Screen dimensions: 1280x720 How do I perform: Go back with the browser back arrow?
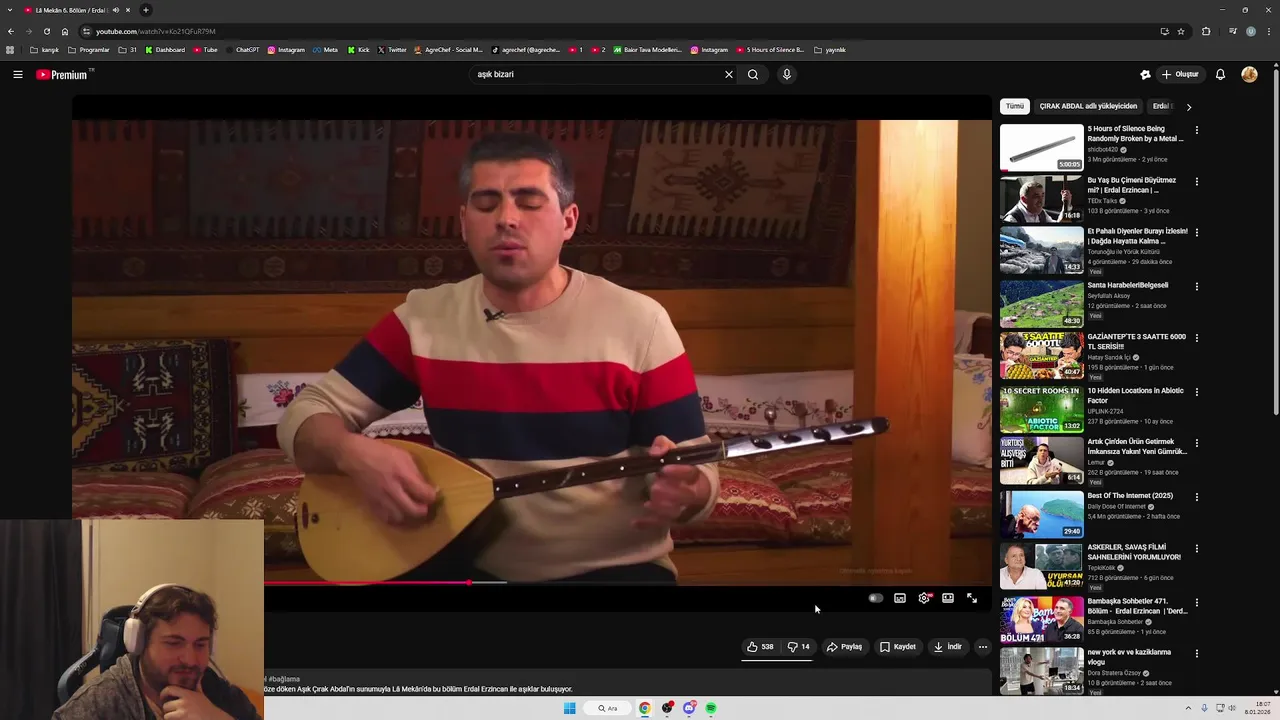(11, 31)
